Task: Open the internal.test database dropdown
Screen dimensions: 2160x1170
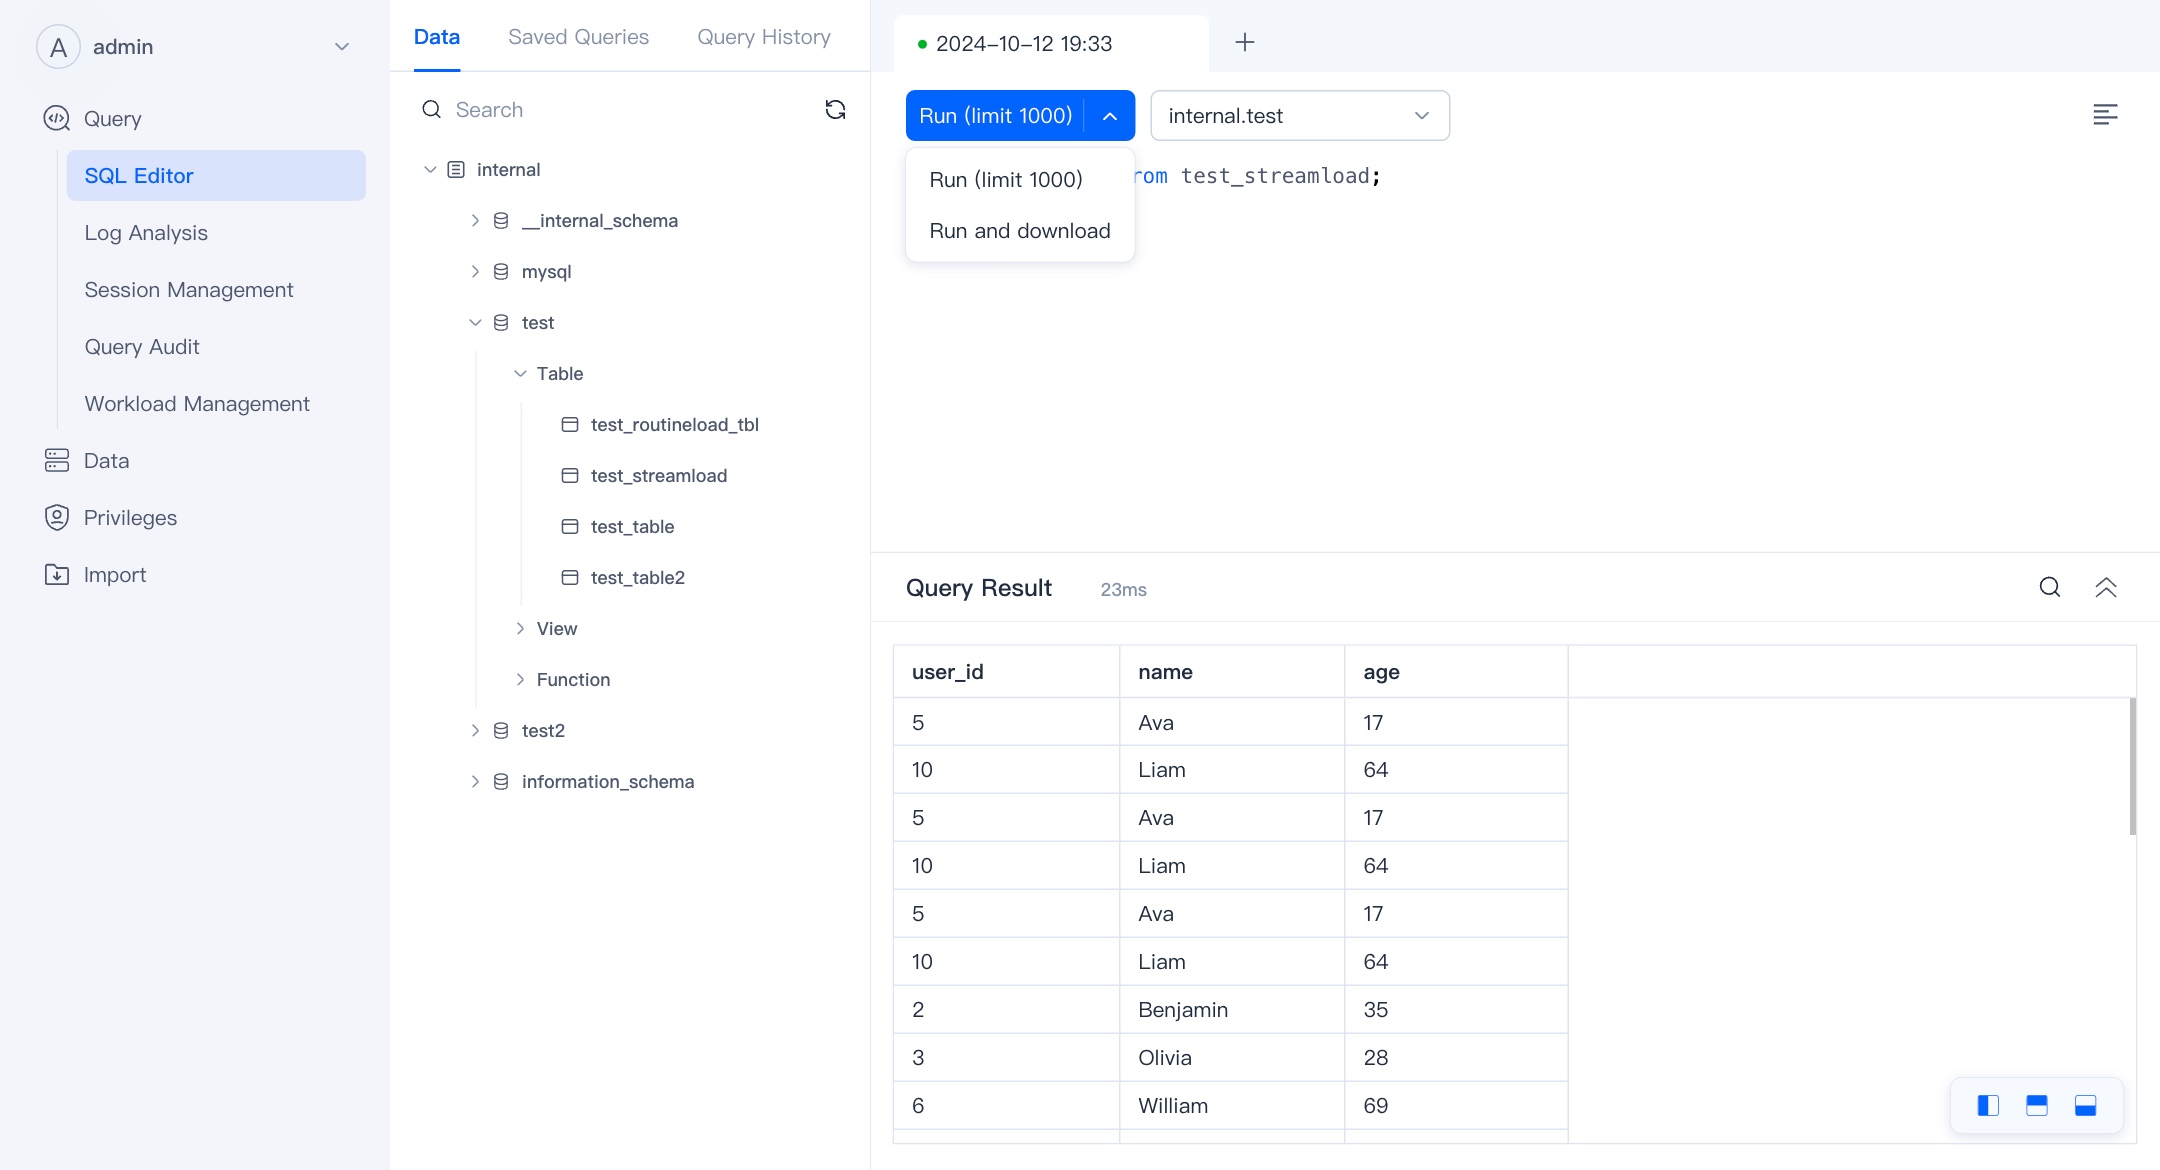Action: tap(1299, 116)
